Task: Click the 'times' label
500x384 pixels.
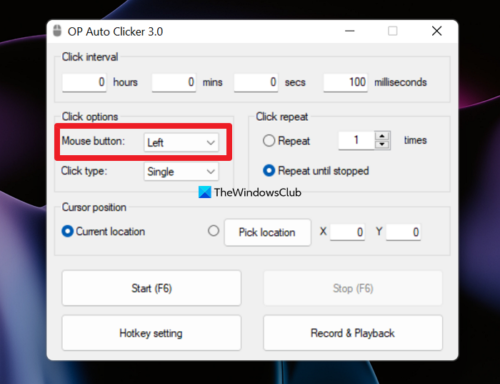Action: tap(415, 140)
